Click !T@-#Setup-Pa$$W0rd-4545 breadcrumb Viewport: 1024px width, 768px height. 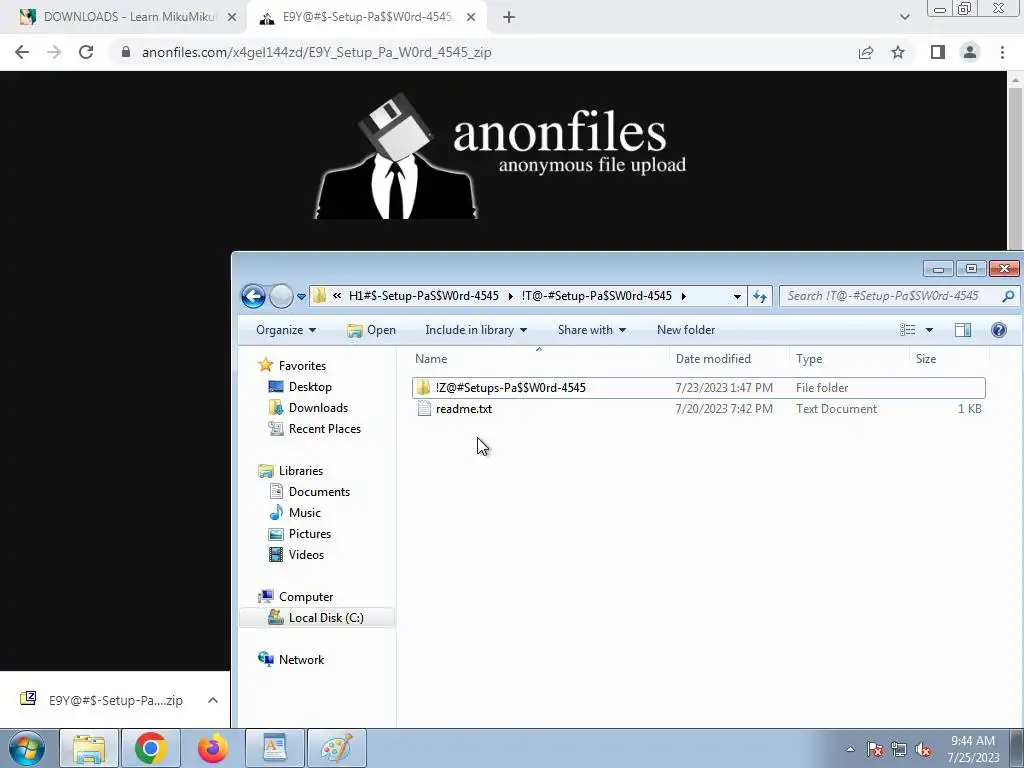596,296
